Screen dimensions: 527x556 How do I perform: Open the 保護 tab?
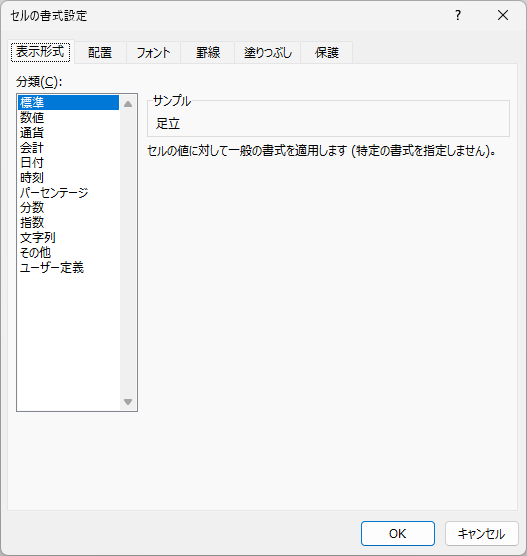(x=327, y=52)
